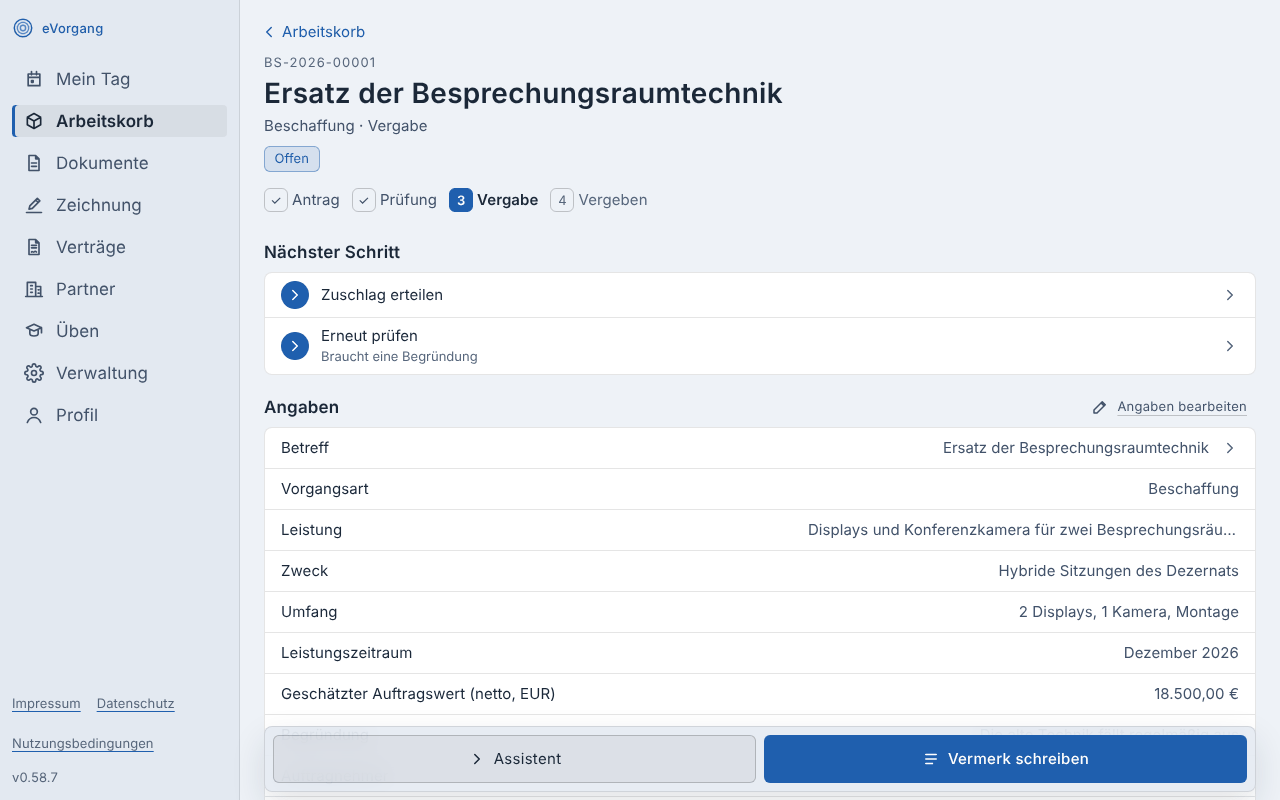This screenshot has height=800, width=1280.
Task: Click the Üben graduation cap icon
Action: point(34,331)
